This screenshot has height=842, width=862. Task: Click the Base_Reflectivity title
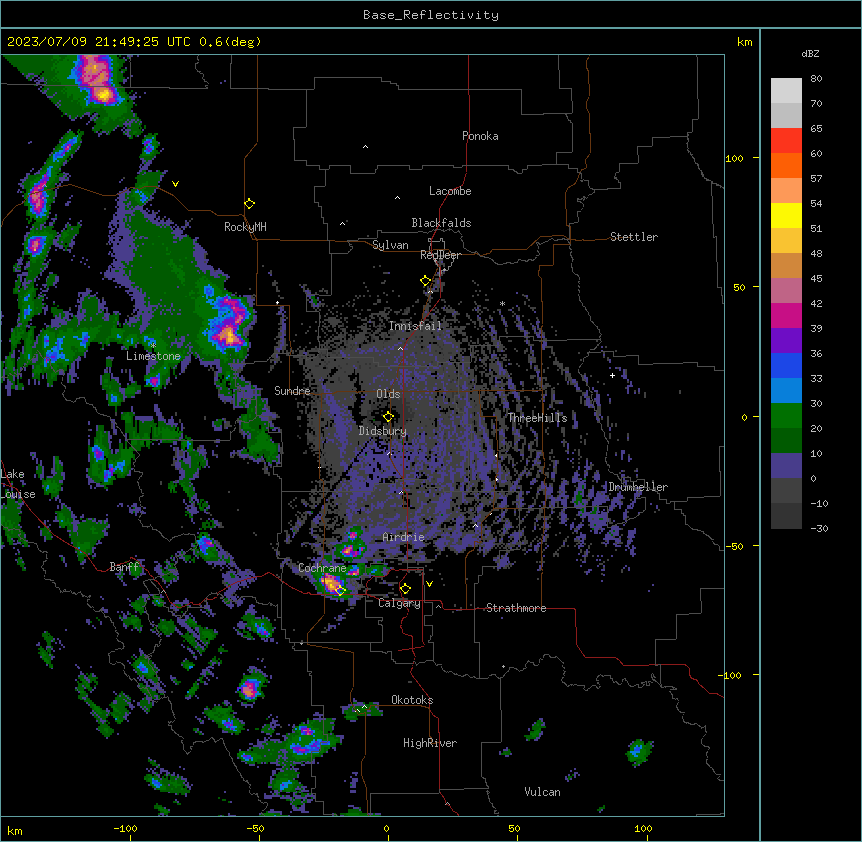(x=431, y=15)
